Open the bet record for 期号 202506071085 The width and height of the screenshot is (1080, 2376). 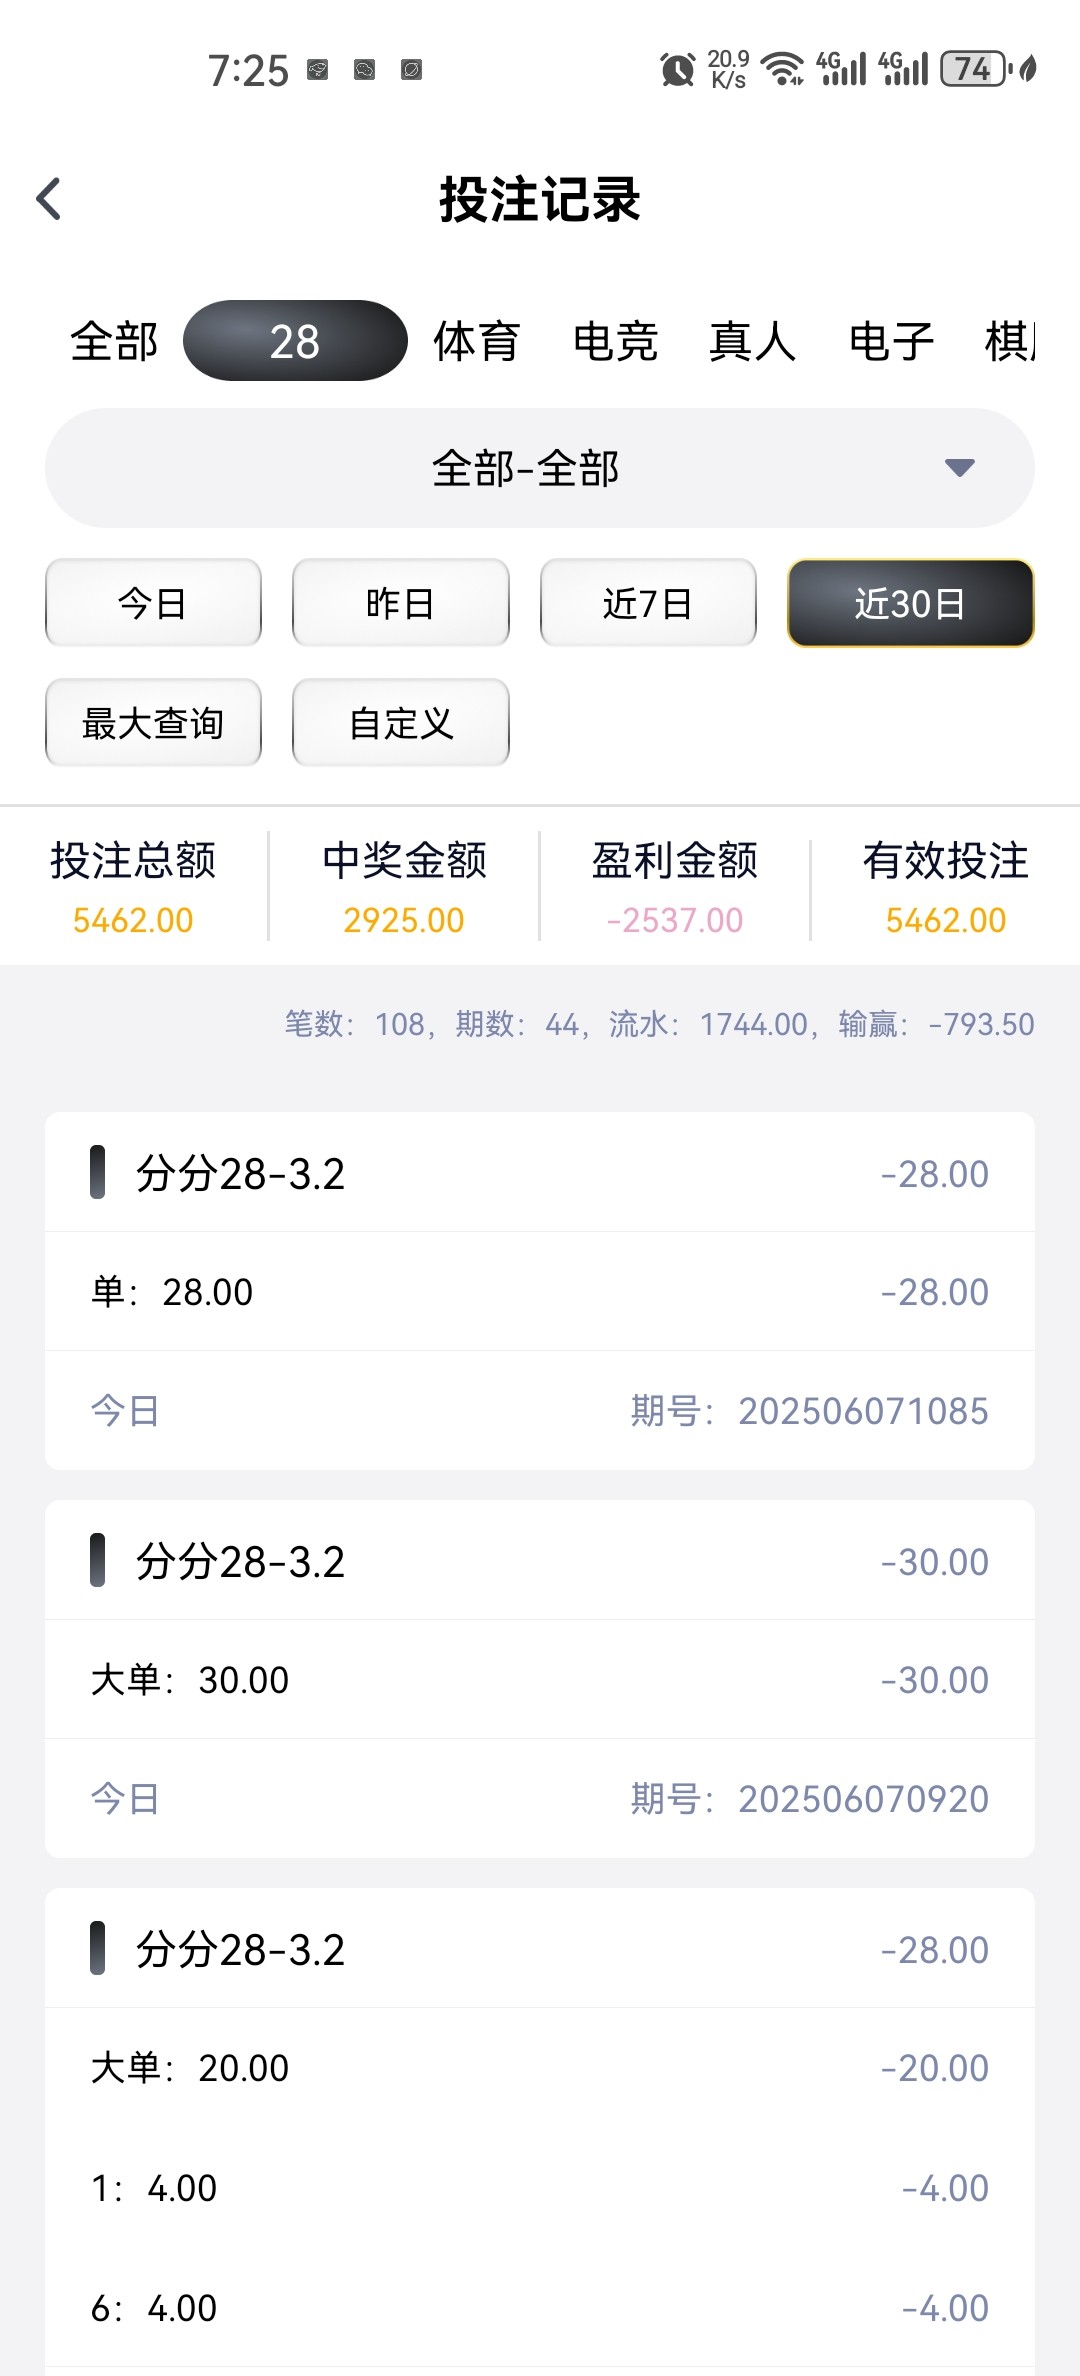tap(540, 1290)
